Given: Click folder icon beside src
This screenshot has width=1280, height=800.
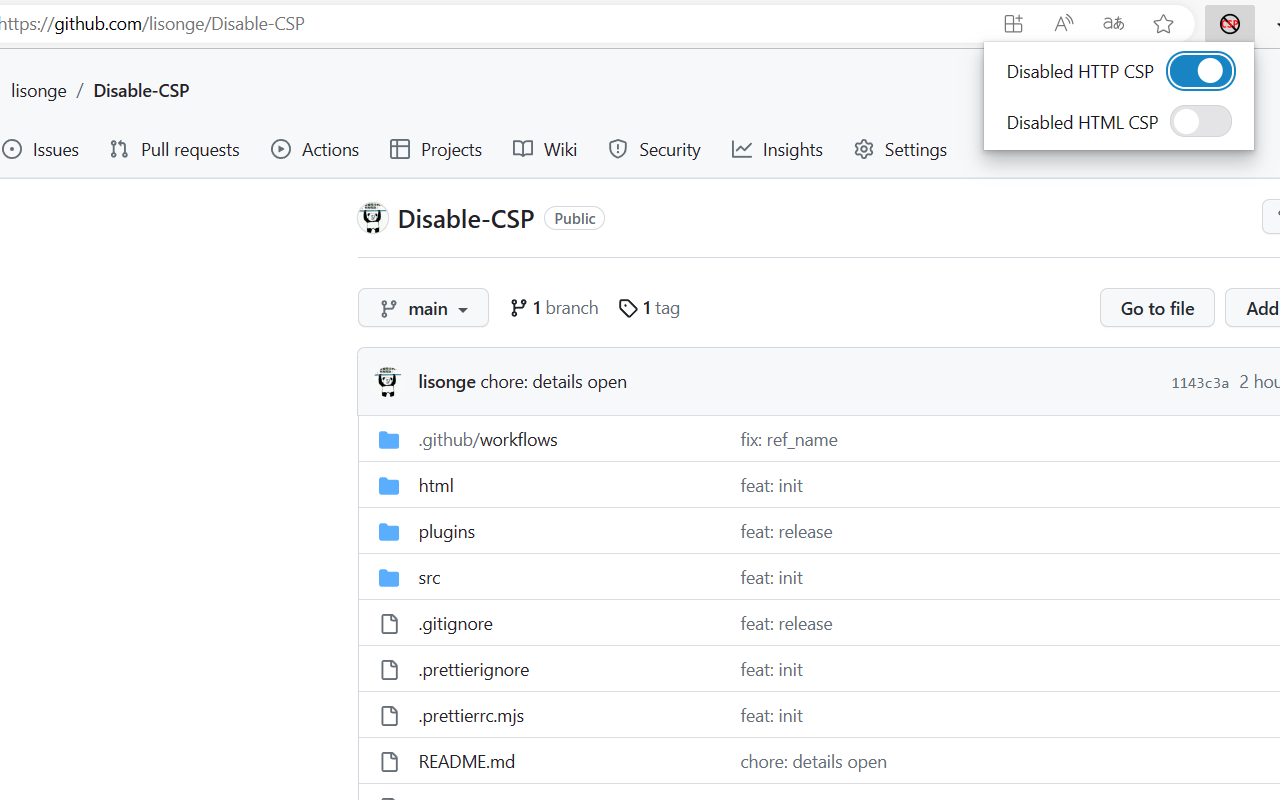Looking at the screenshot, I should pos(389,578).
